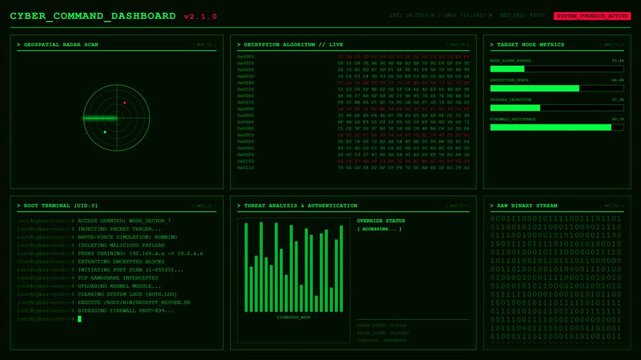Click the signature wave bar chart
The width and height of the screenshot is (641, 360).
tap(294, 268)
